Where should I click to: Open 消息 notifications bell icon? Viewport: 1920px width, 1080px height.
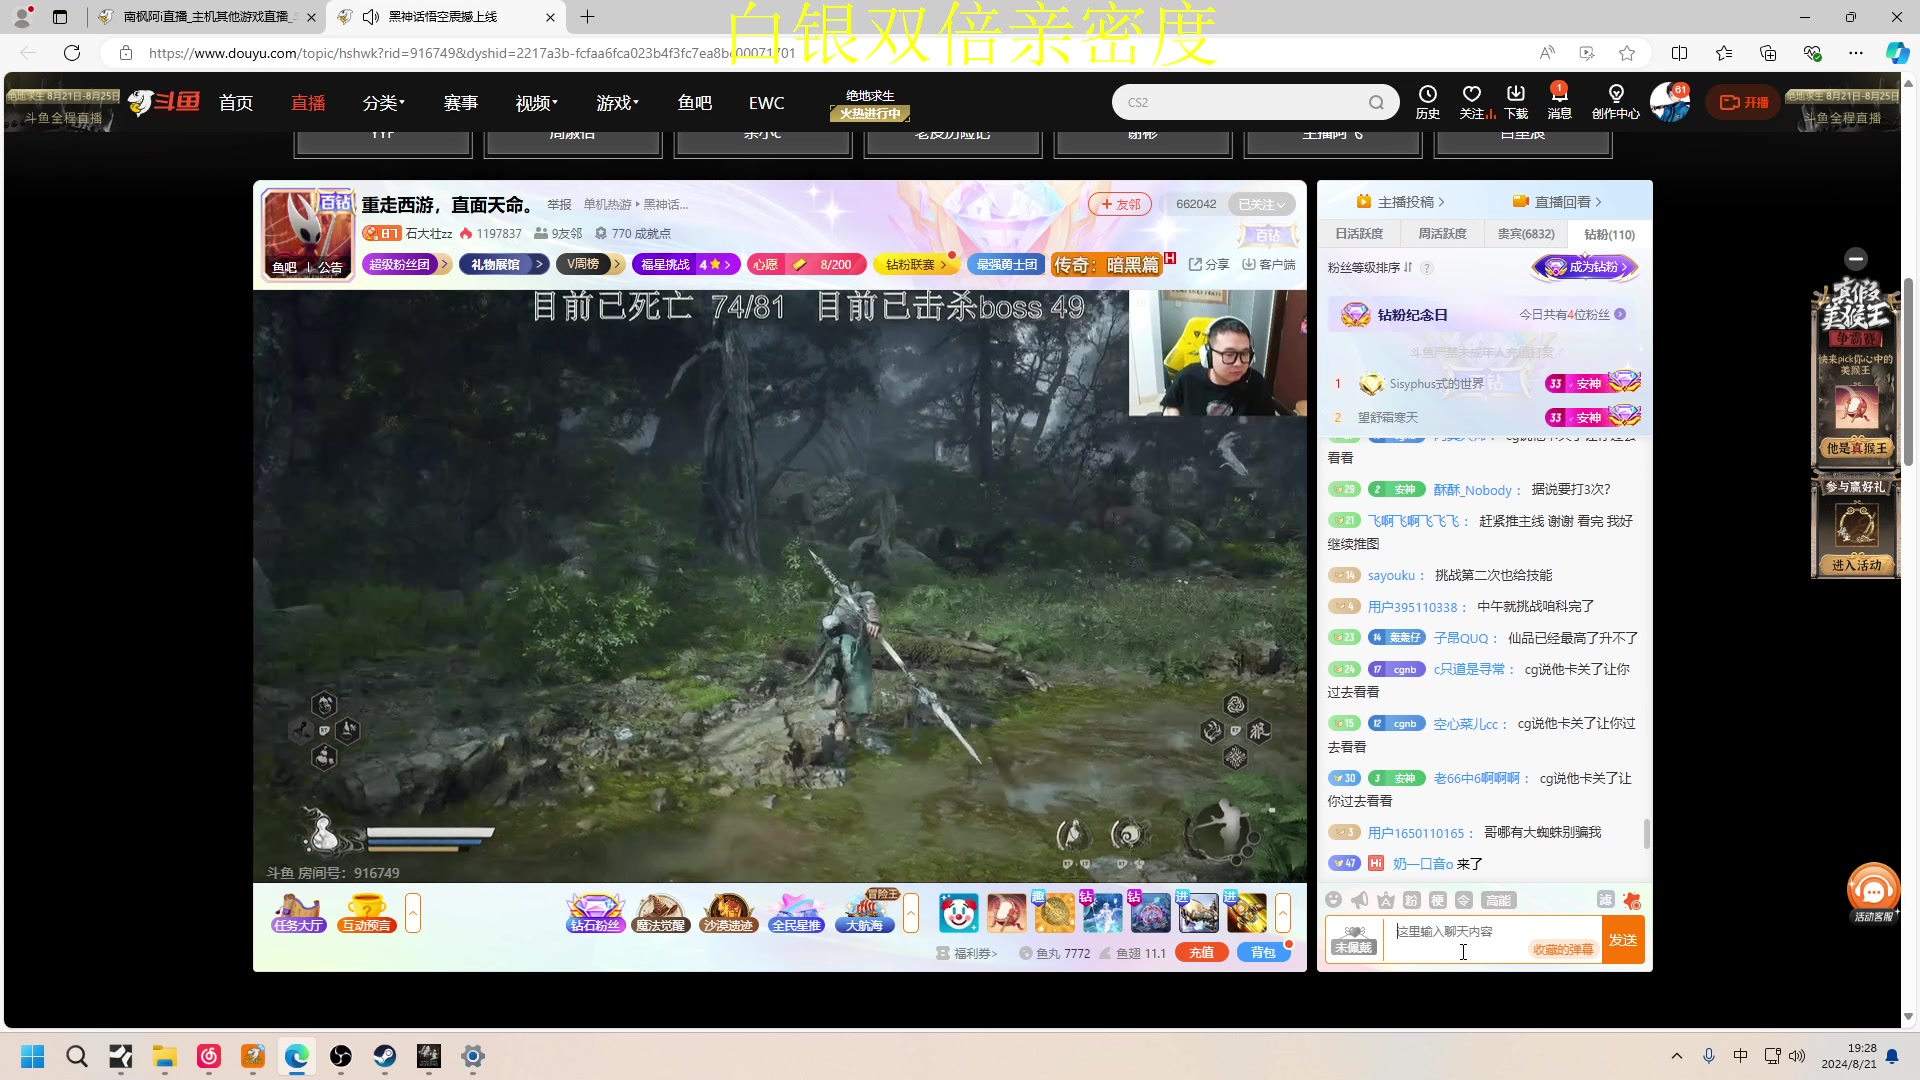(1559, 101)
